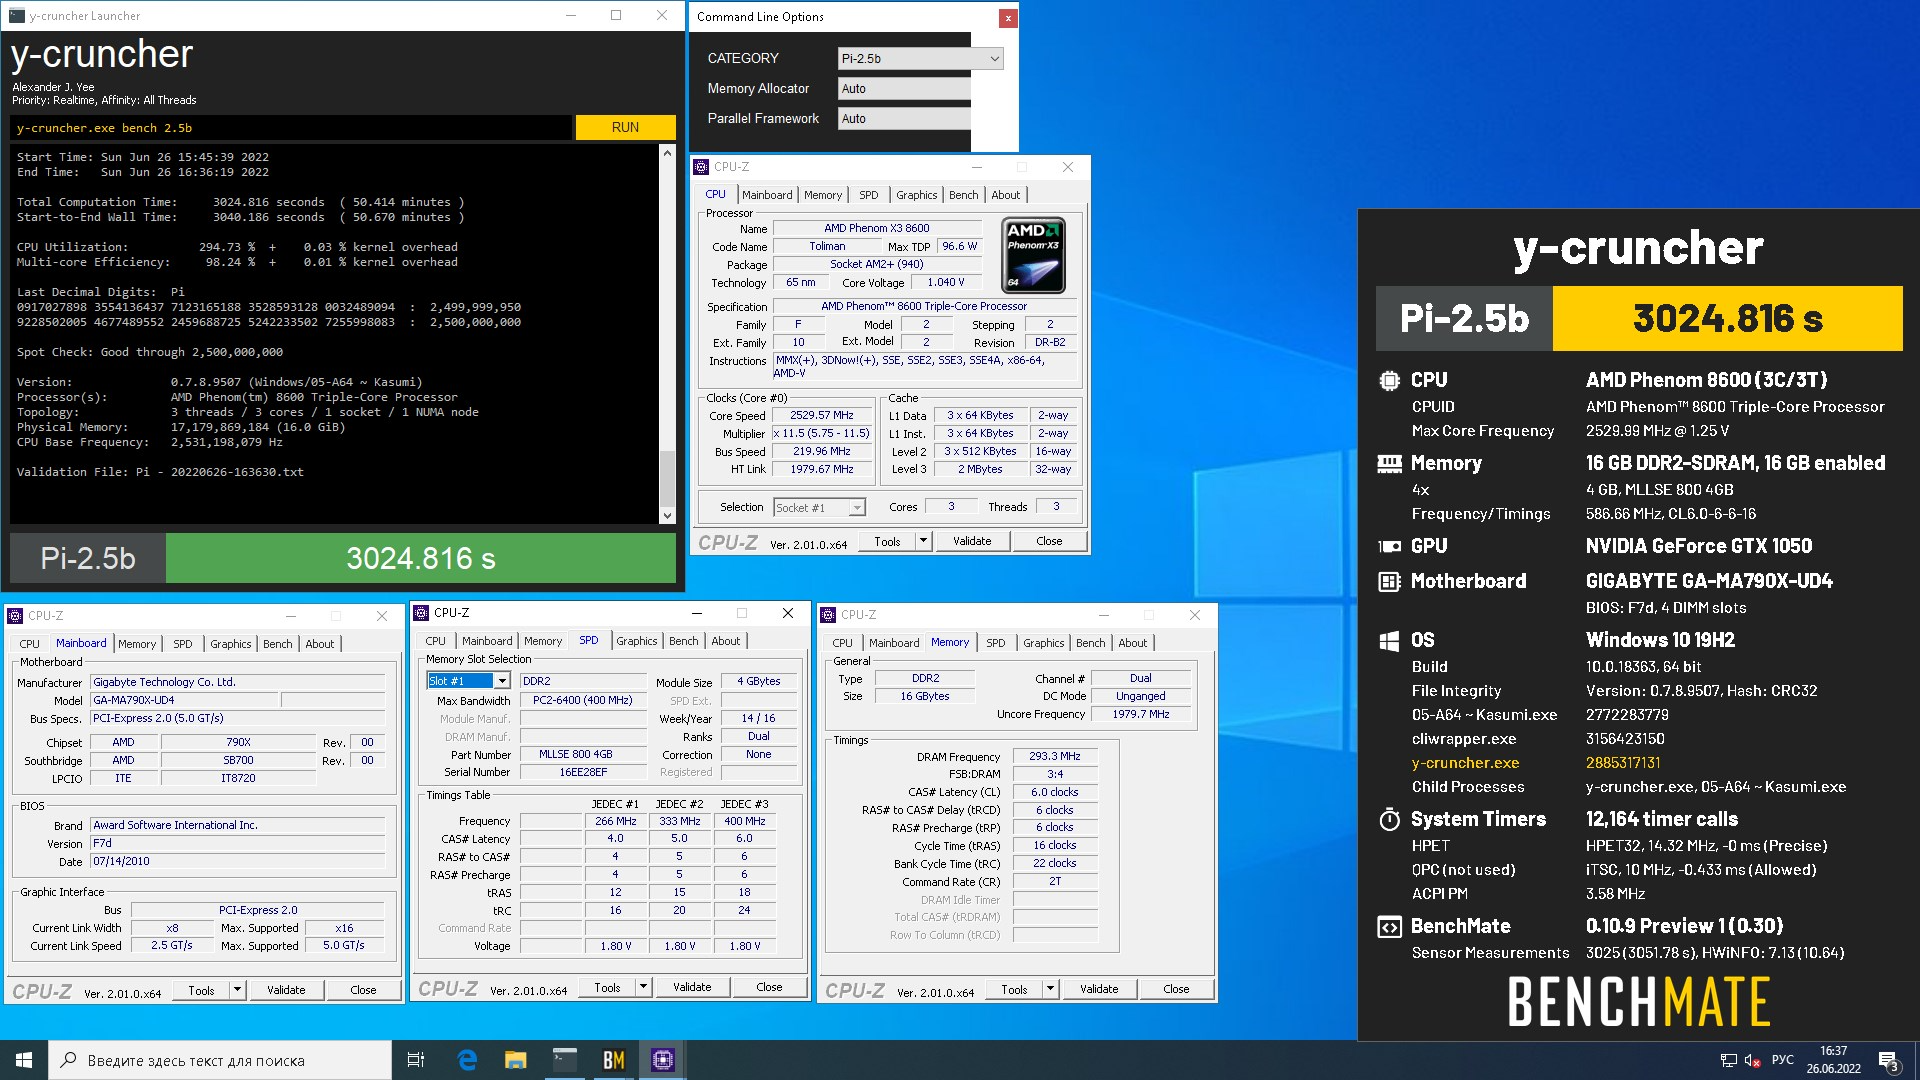Viewport: 1920px width, 1080px height.
Task: Click the Windows search box
Action: [220, 1060]
